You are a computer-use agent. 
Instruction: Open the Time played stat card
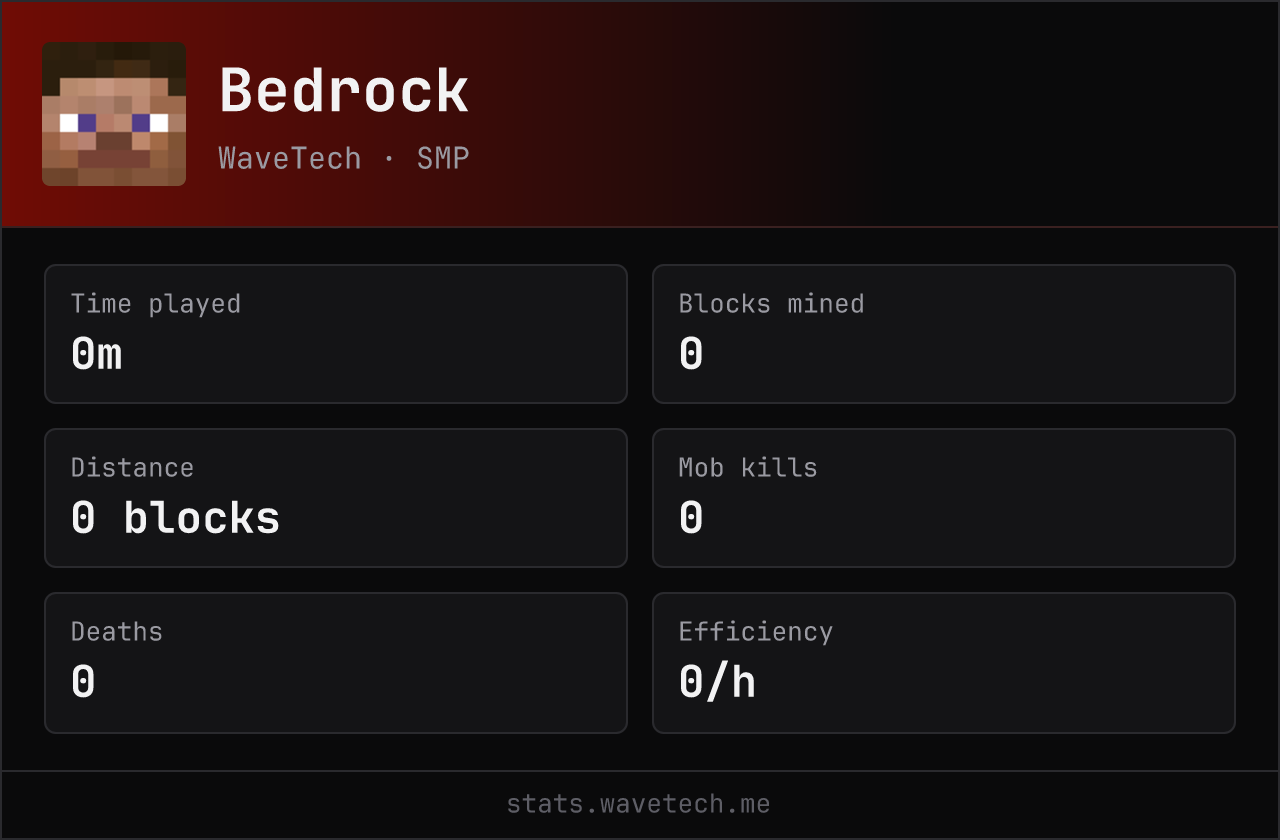coord(336,334)
